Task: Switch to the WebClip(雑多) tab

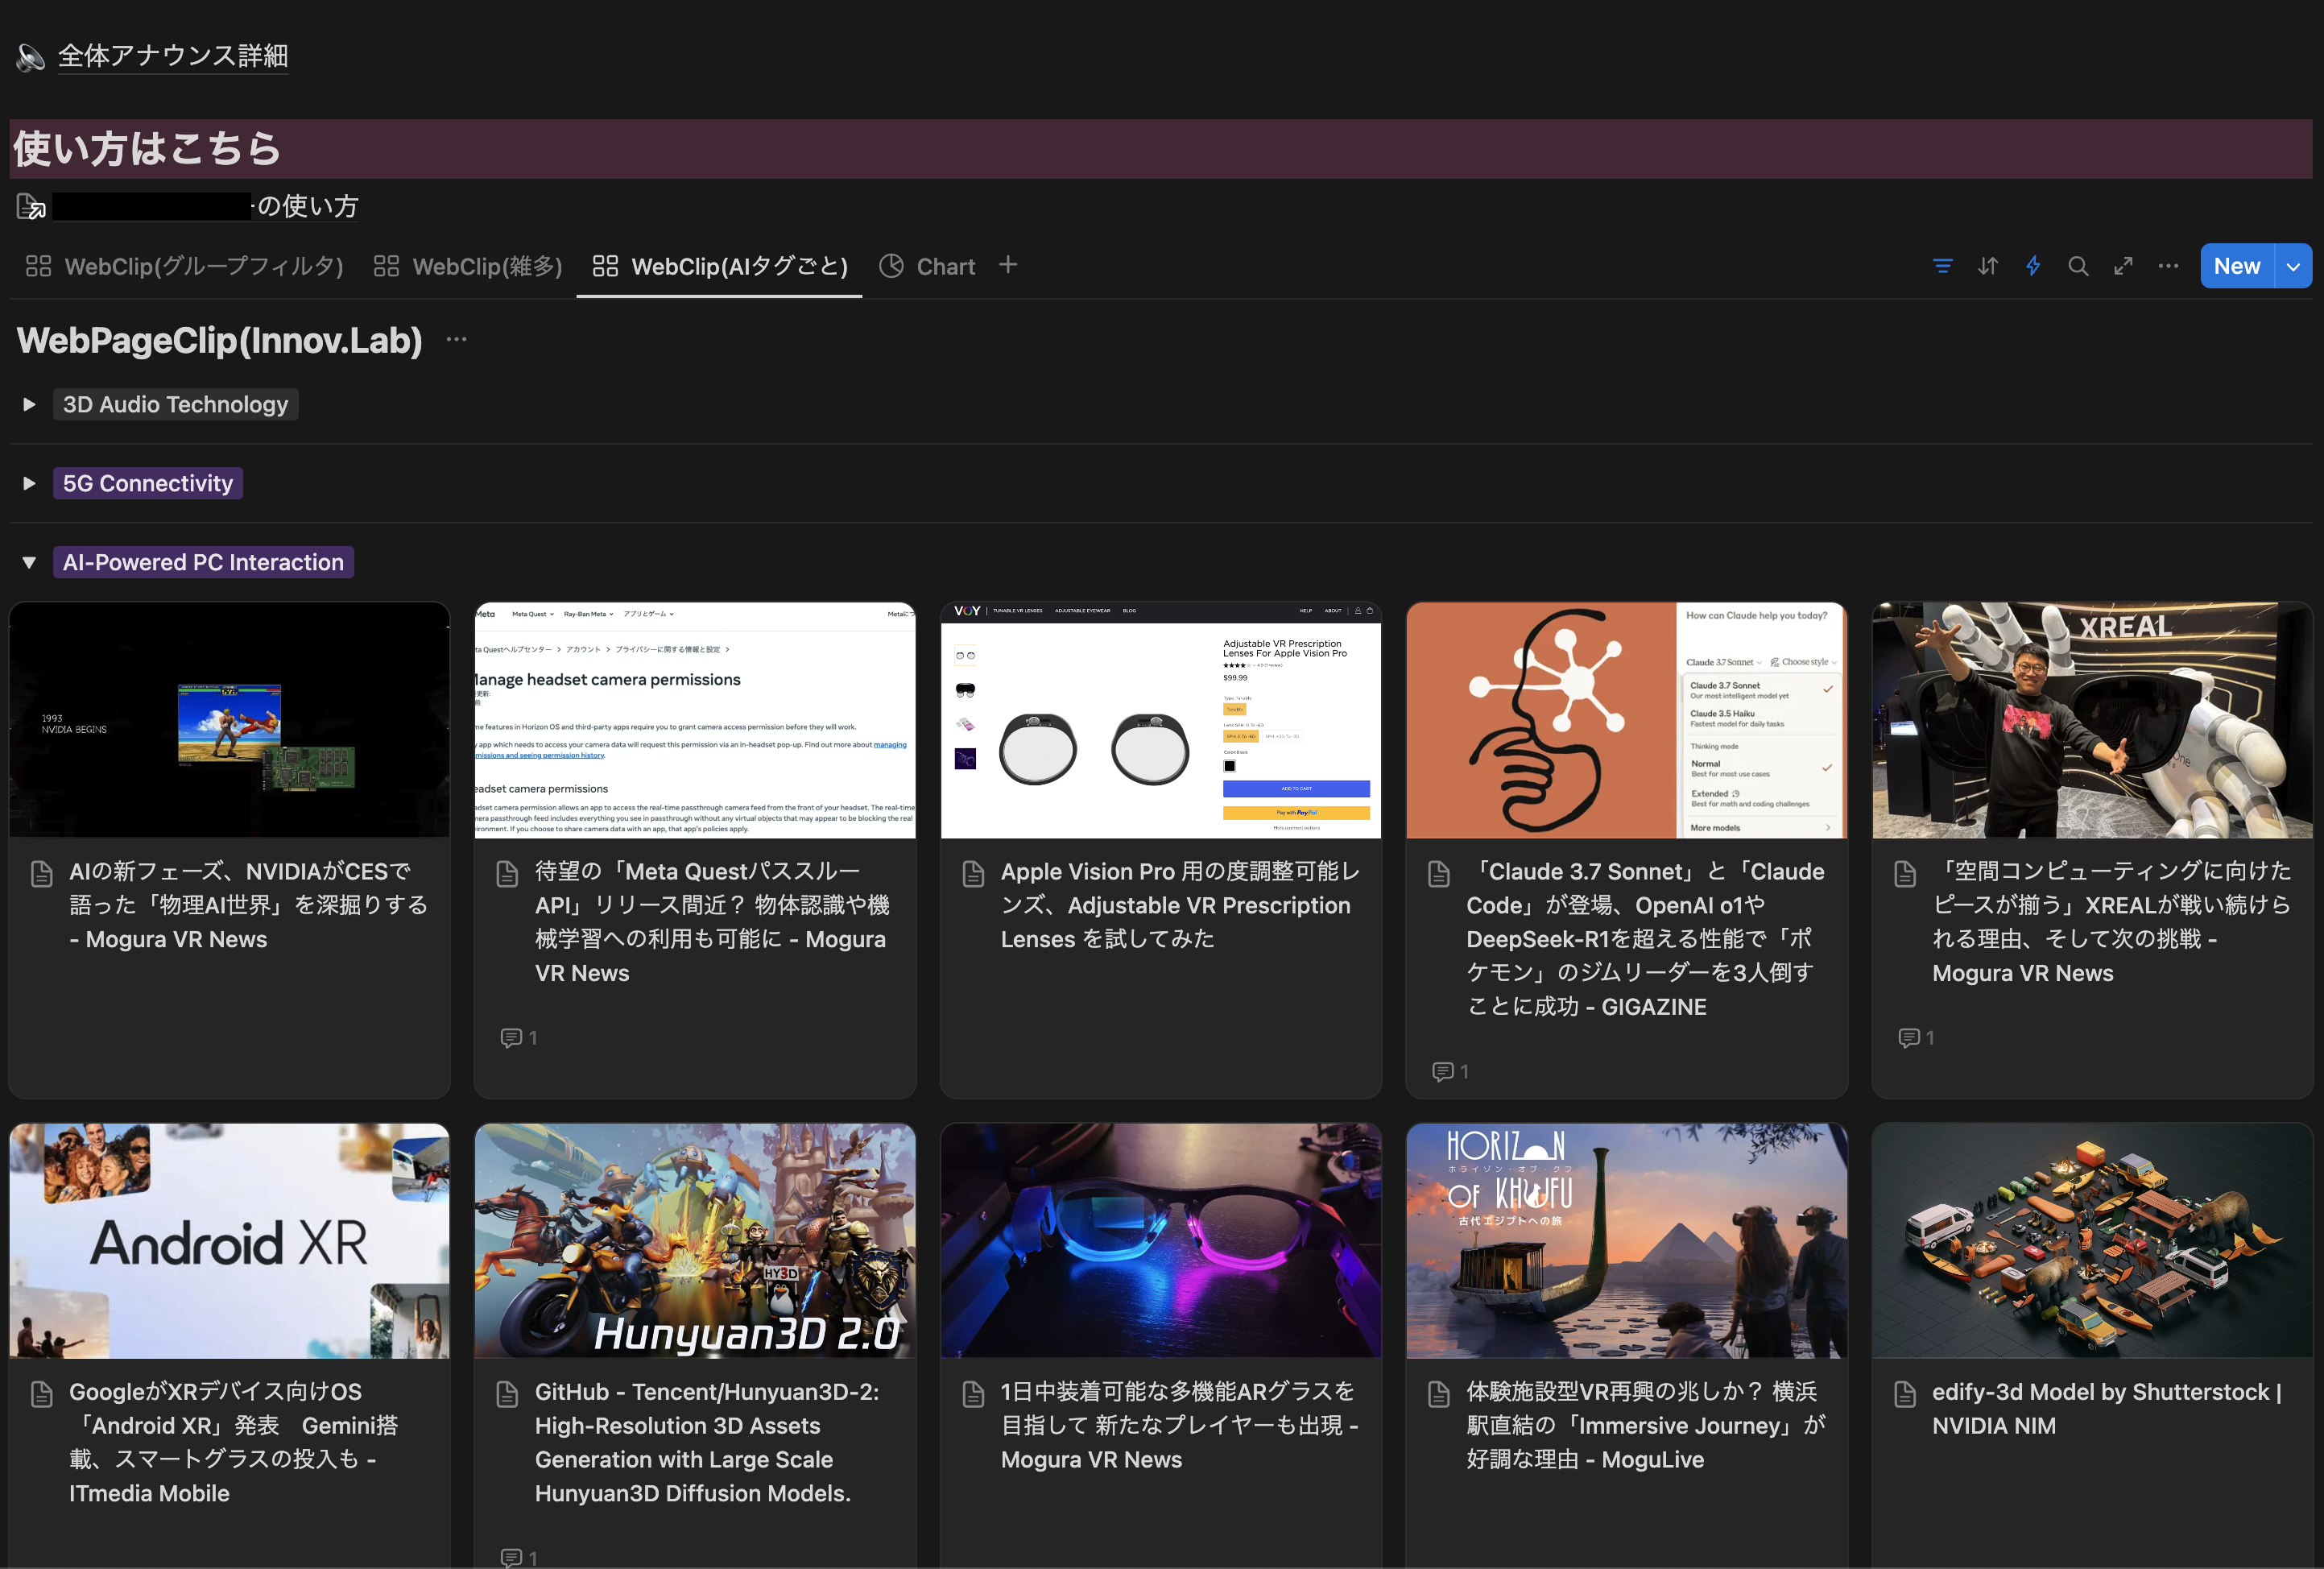Action: (x=468, y=267)
